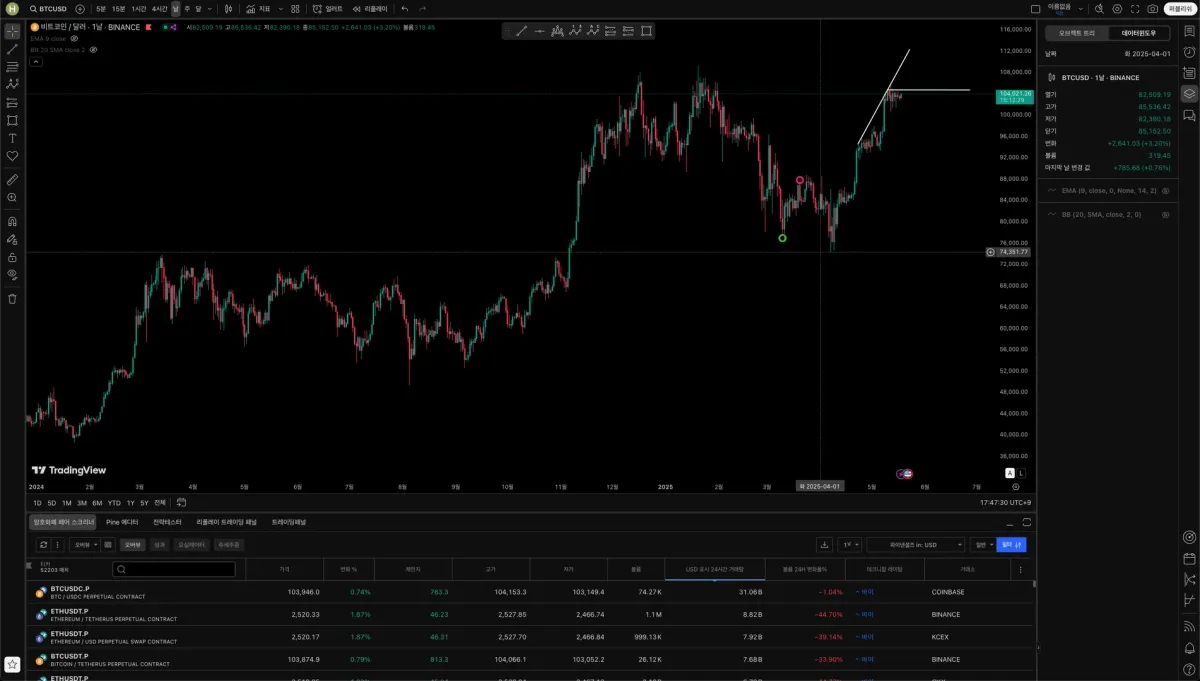The width and height of the screenshot is (1200, 681).
Task: Open the alerts alarm clock panel
Action: 1189,52
